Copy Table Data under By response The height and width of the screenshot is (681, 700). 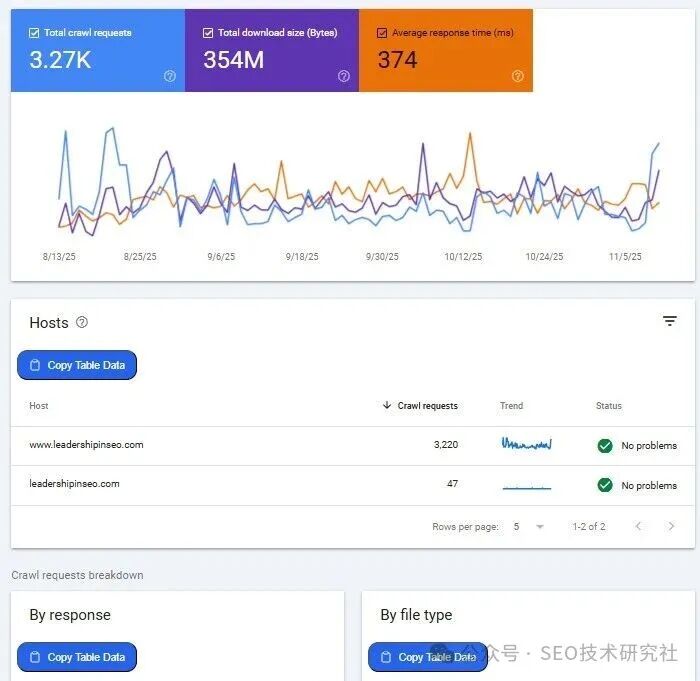77,657
